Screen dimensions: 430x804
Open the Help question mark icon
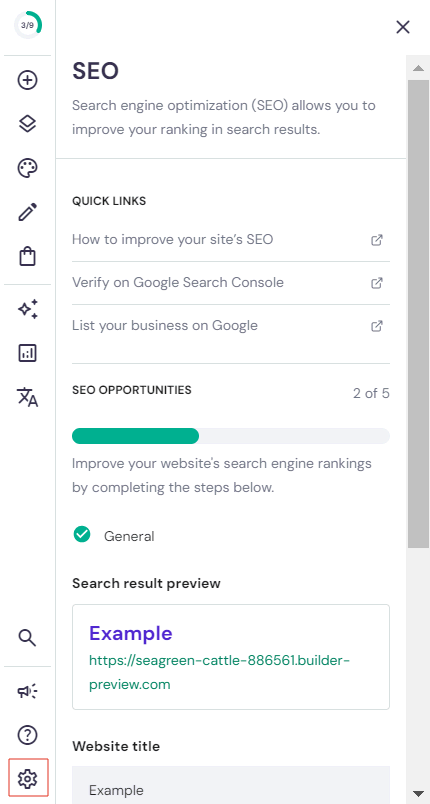click(x=28, y=735)
